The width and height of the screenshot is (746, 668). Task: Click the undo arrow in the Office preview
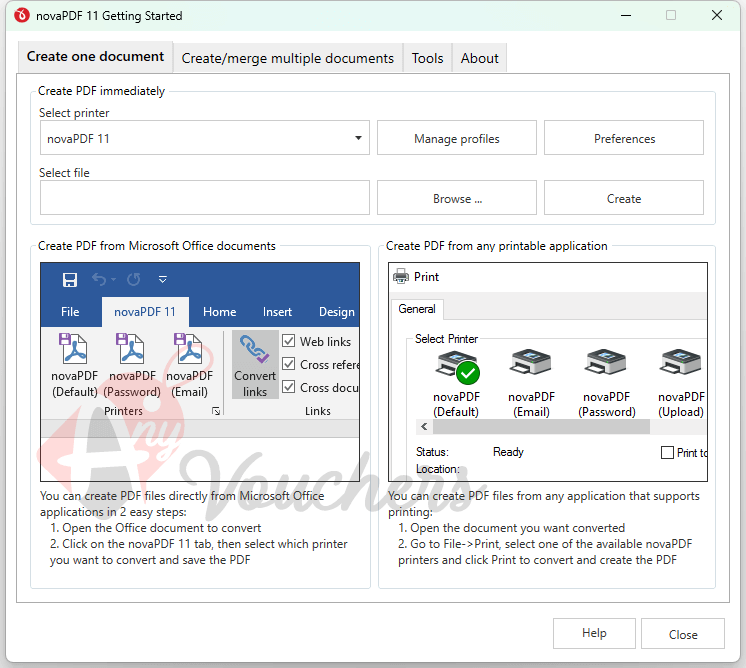tap(99, 279)
